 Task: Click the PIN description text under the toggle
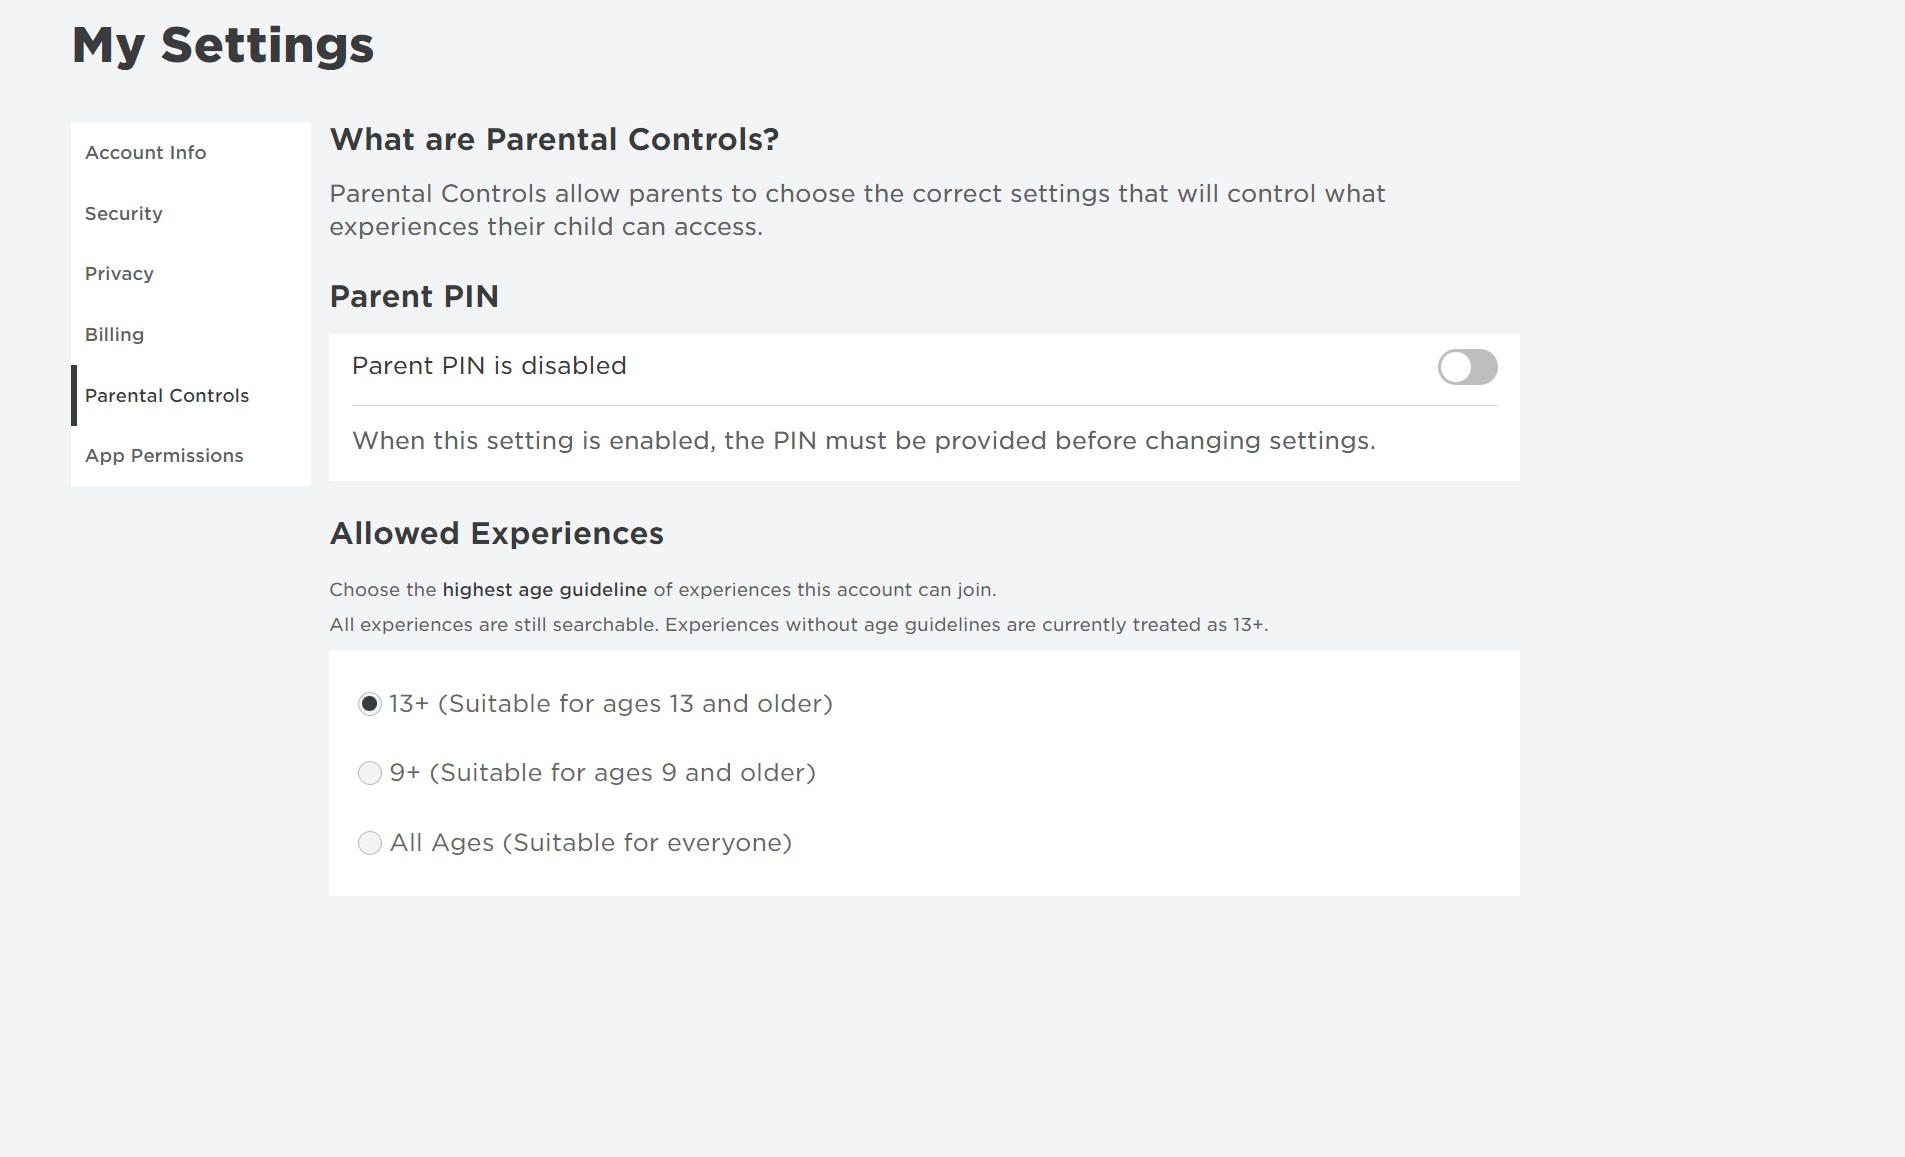863,441
